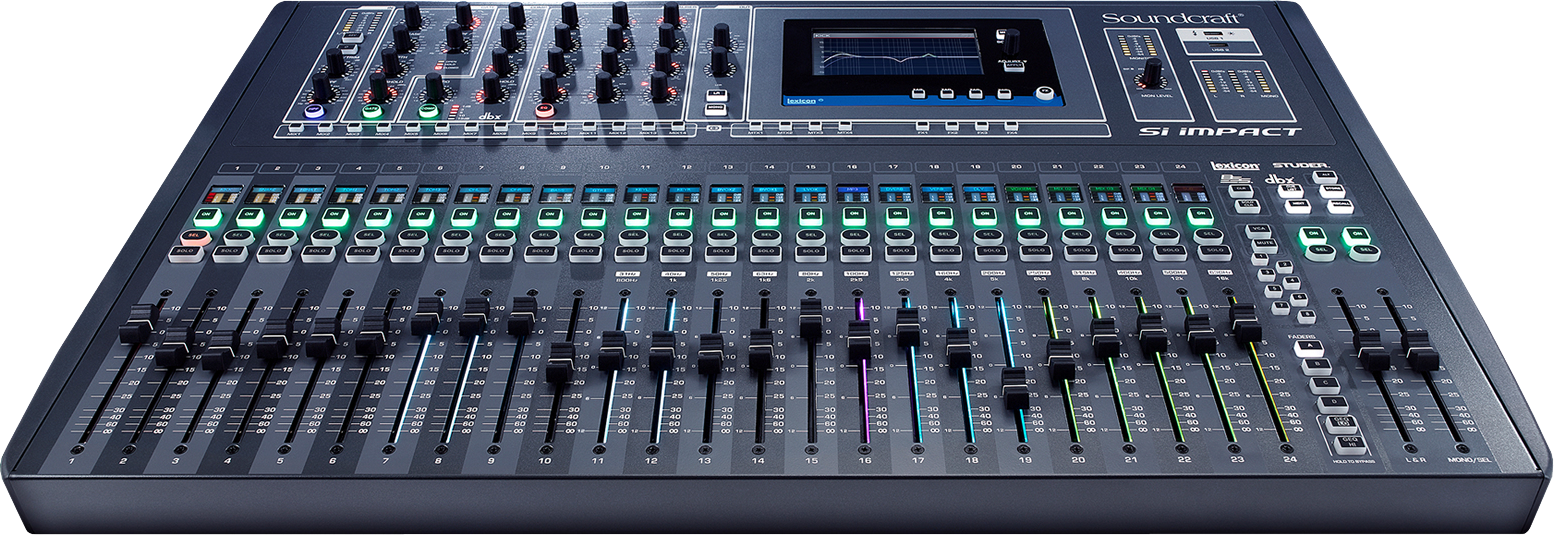Toggle the MONO master ON button
1554x535 pixels.
tap(1358, 235)
